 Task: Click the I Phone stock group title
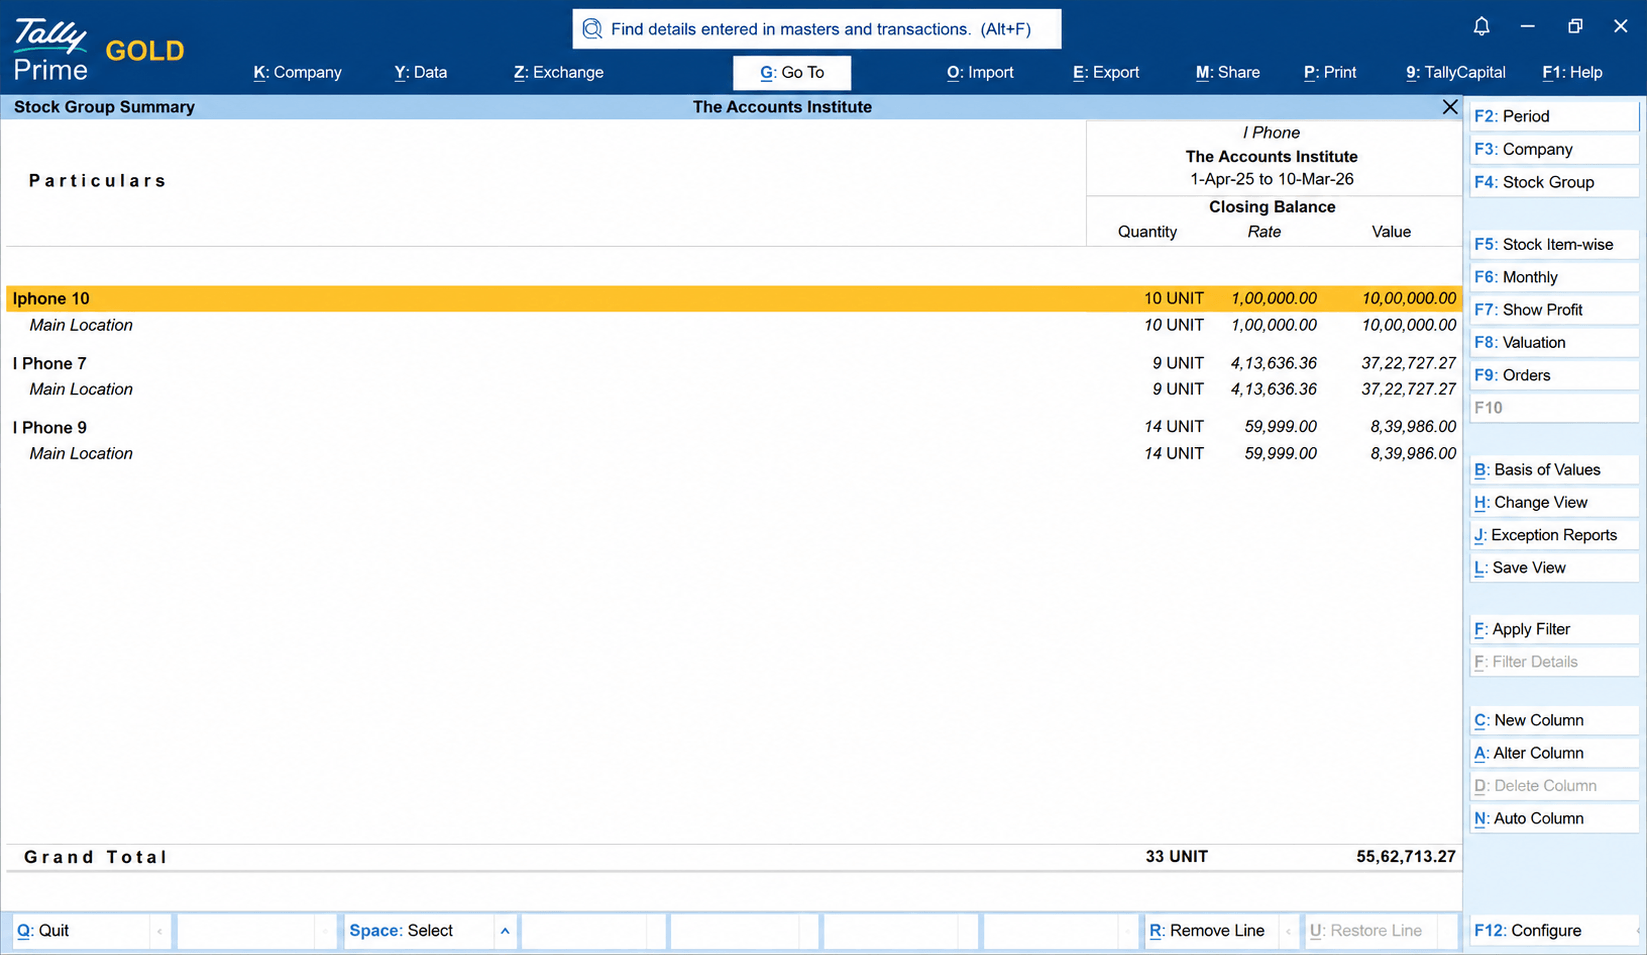pos(1271,133)
